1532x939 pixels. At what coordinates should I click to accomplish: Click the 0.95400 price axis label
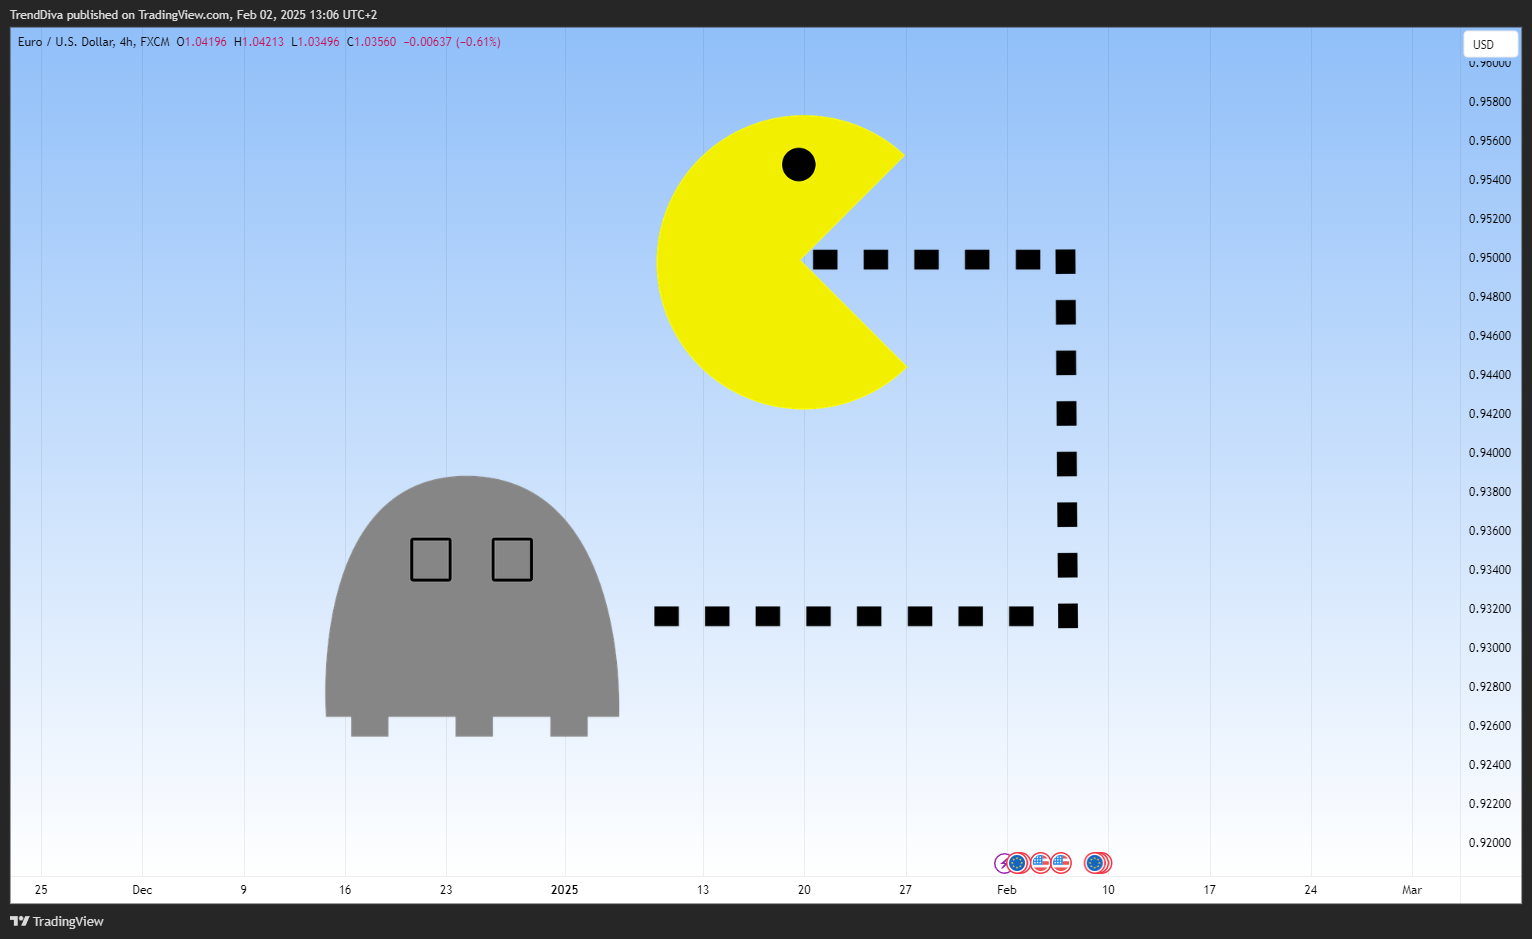pos(1490,180)
